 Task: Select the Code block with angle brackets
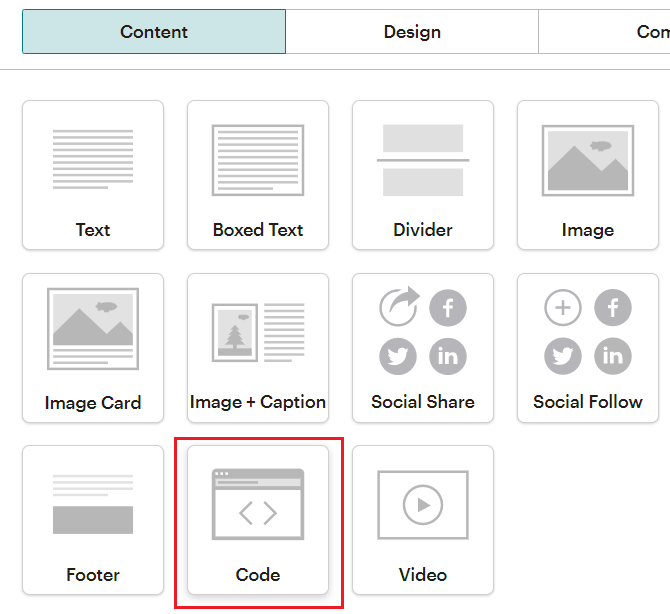coord(257,514)
